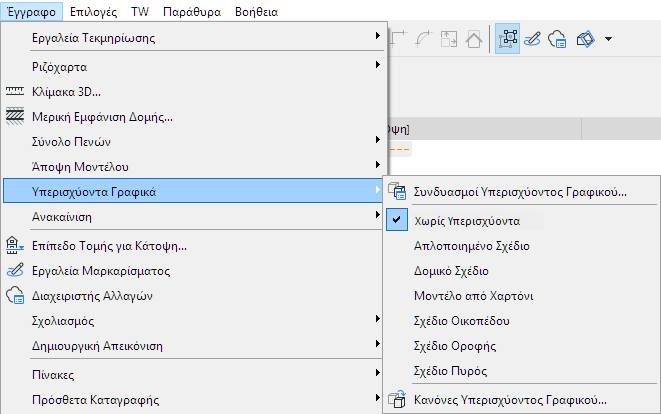The image size is (661, 414).
Task: Click the resize frame toolbar icon
Action: coord(449,39)
